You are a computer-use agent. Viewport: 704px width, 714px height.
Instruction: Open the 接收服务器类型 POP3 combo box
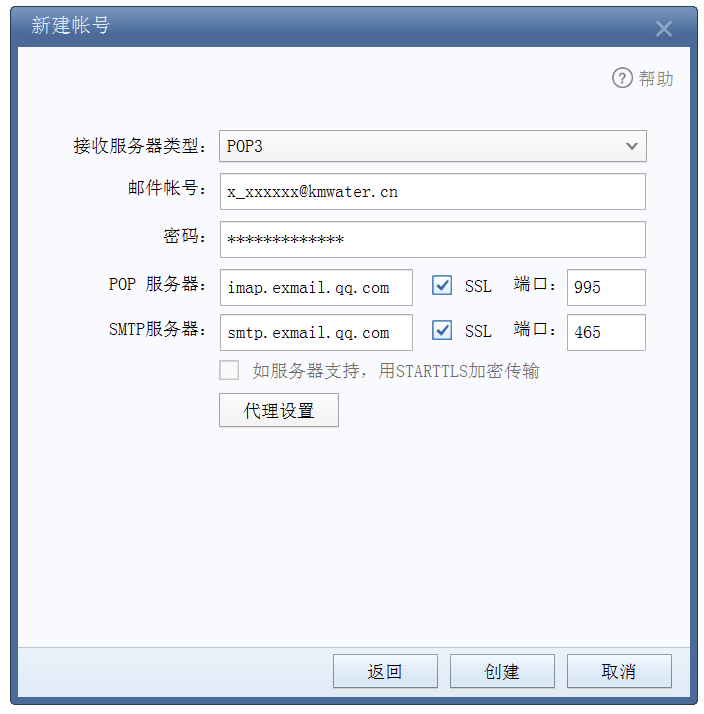433,146
